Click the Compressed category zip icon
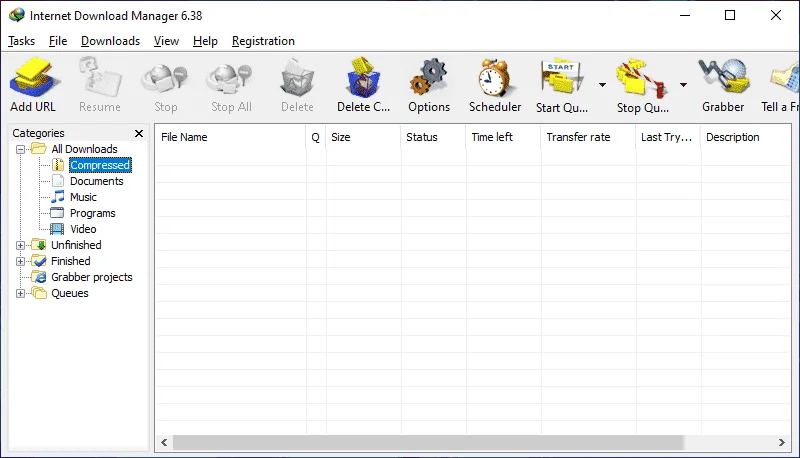 click(x=58, y=165)
